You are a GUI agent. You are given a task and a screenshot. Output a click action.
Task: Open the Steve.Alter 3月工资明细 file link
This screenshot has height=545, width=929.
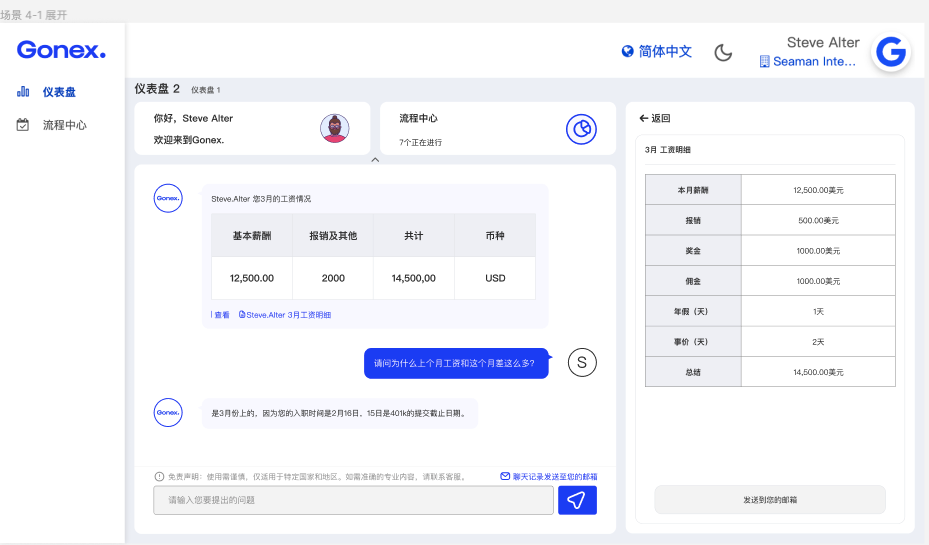click(285, 315)
